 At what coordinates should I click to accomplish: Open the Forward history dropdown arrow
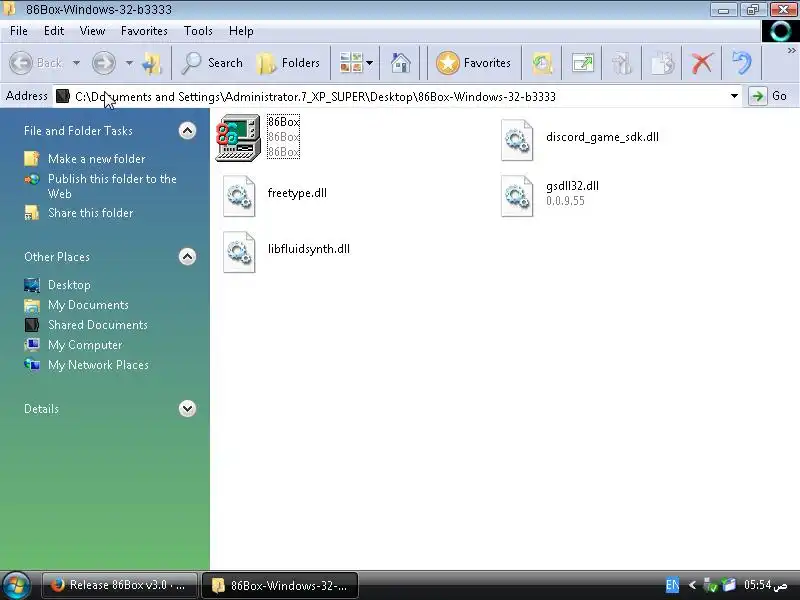129,63
